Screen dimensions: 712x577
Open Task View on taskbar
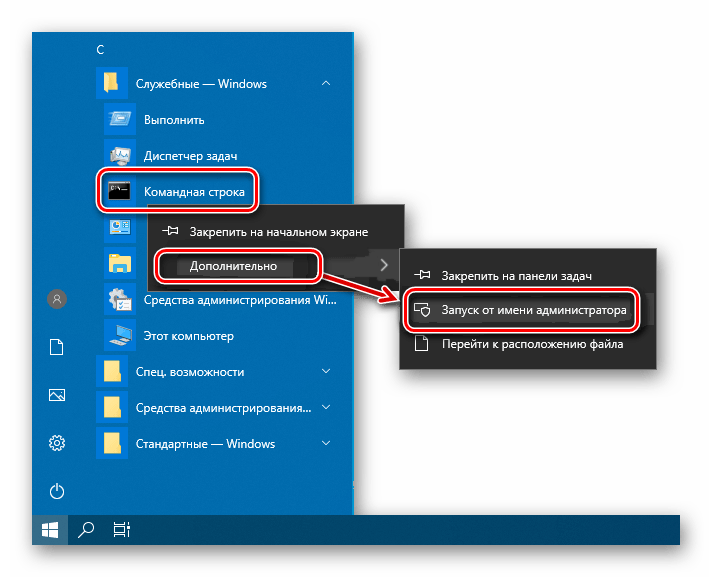coord(122,530)
